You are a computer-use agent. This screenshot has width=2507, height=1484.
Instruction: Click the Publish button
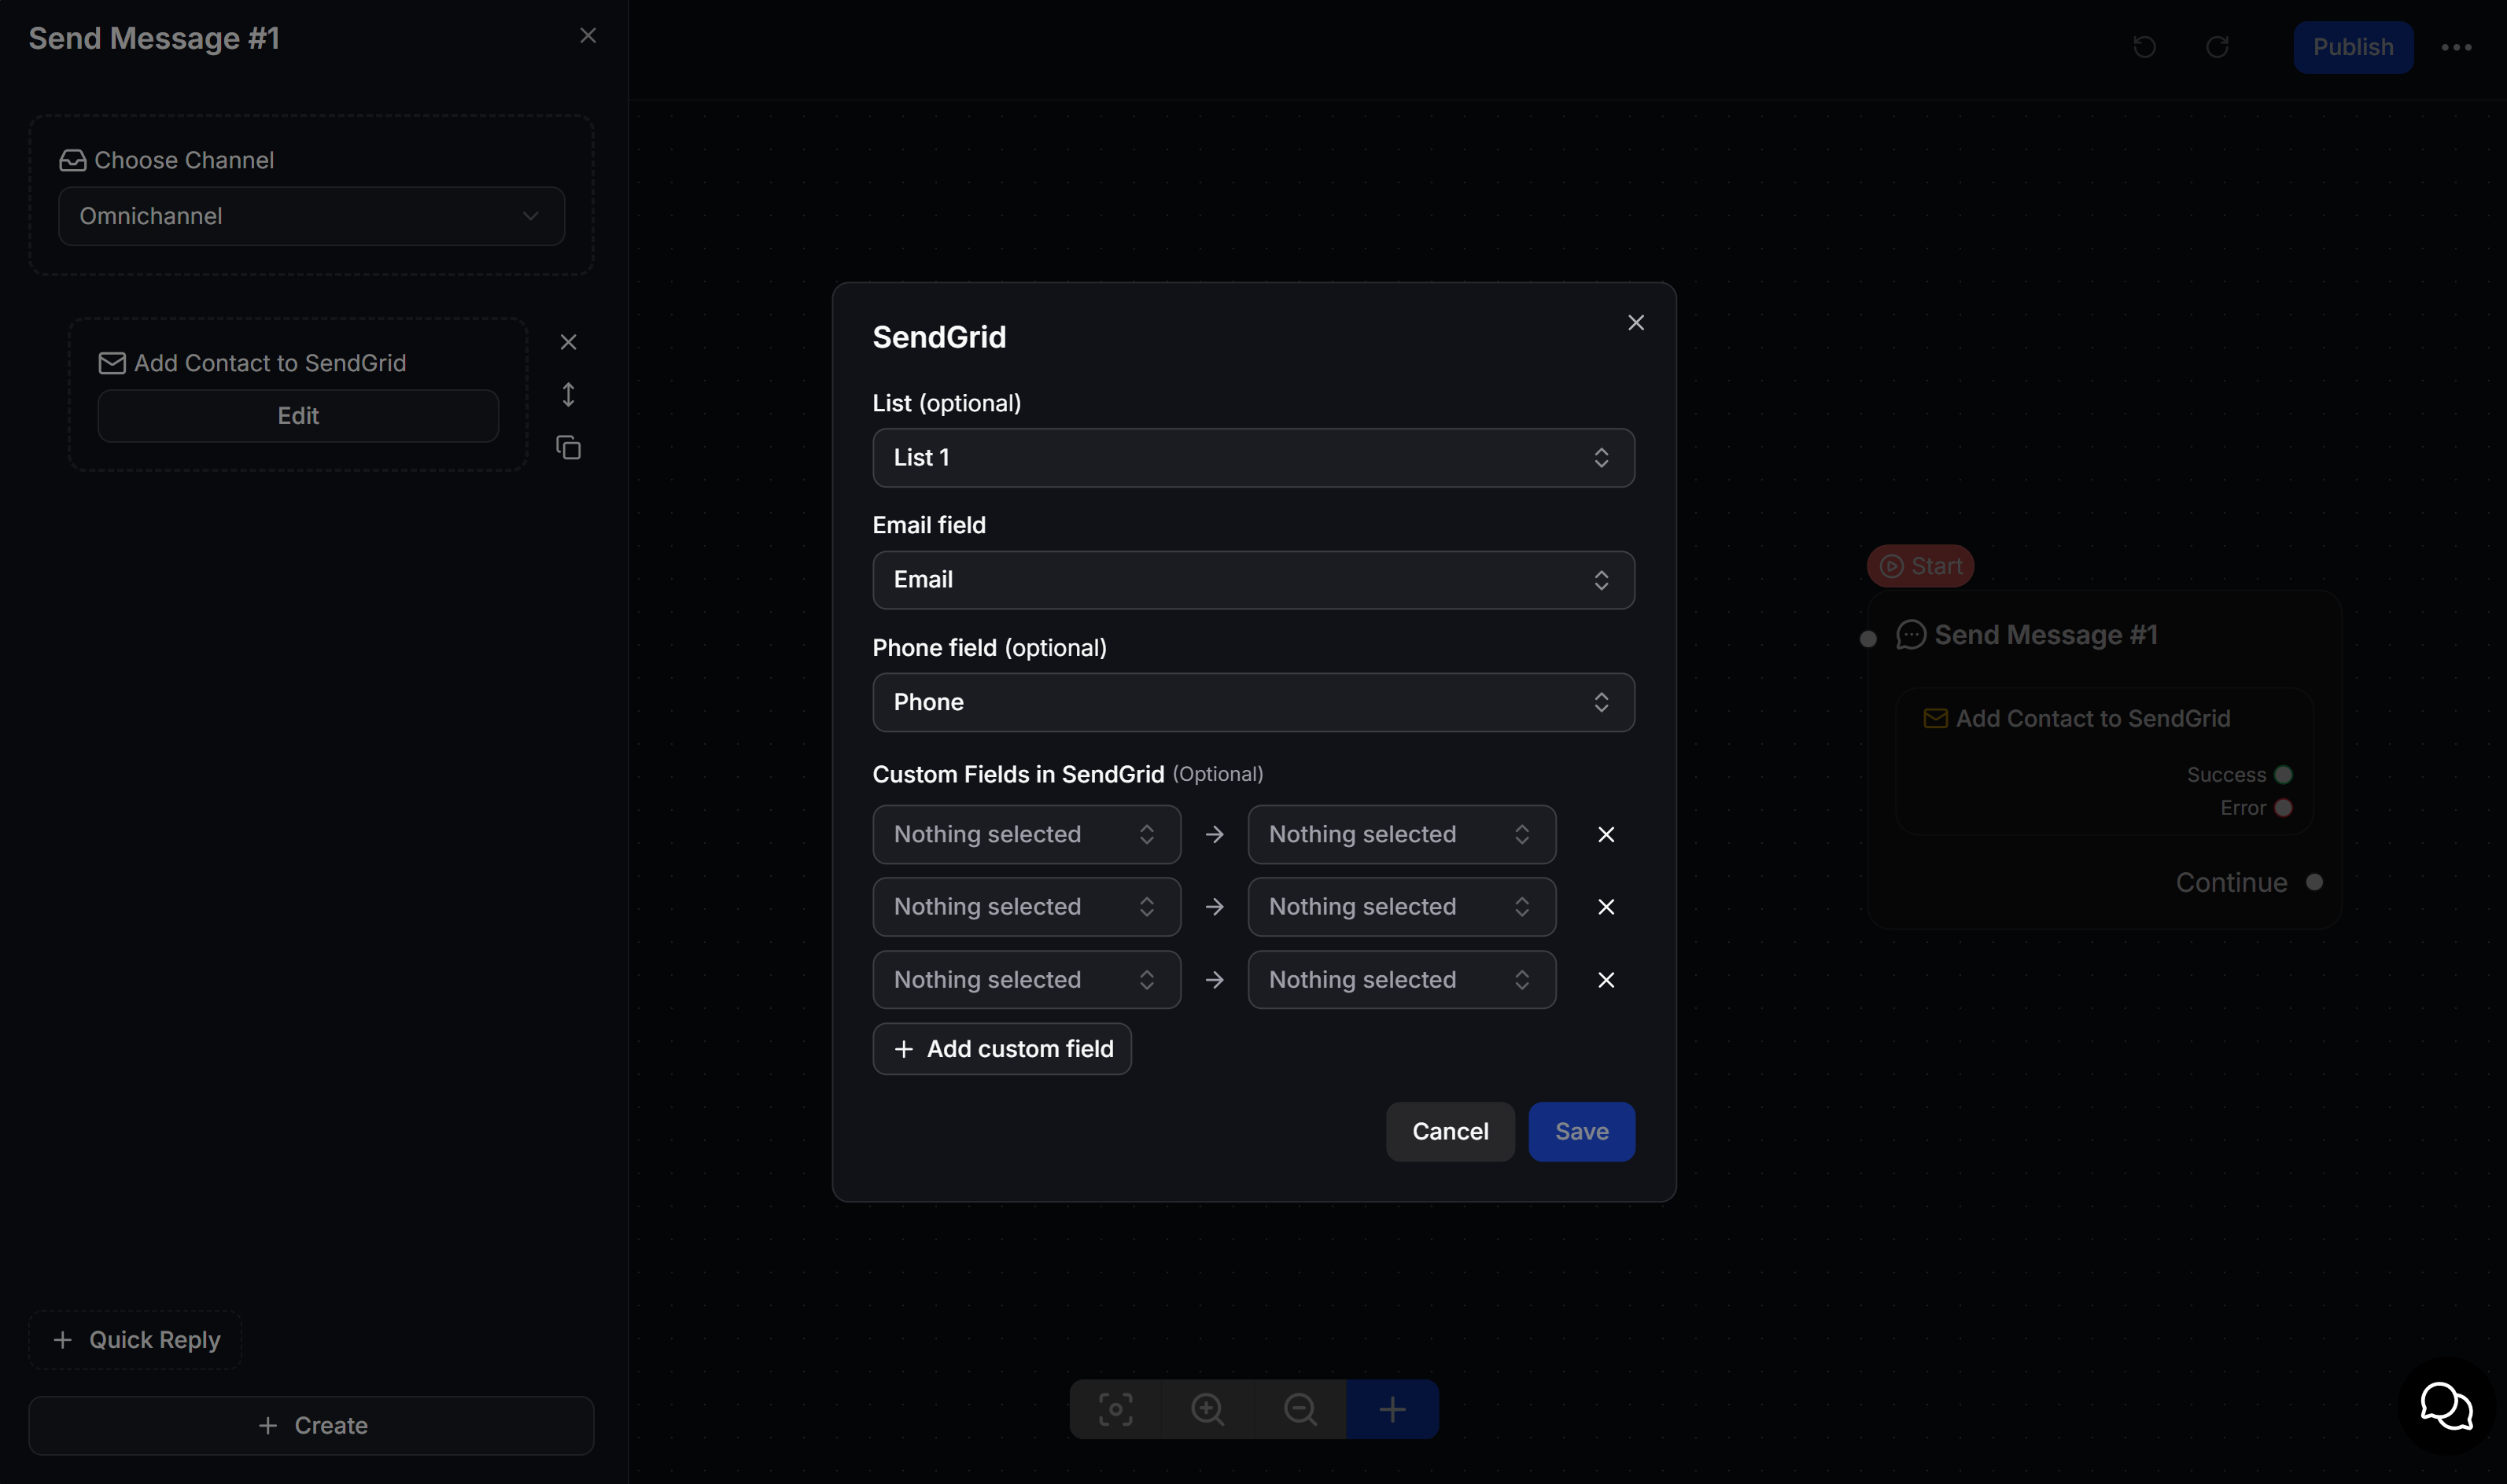(2353, 47)
